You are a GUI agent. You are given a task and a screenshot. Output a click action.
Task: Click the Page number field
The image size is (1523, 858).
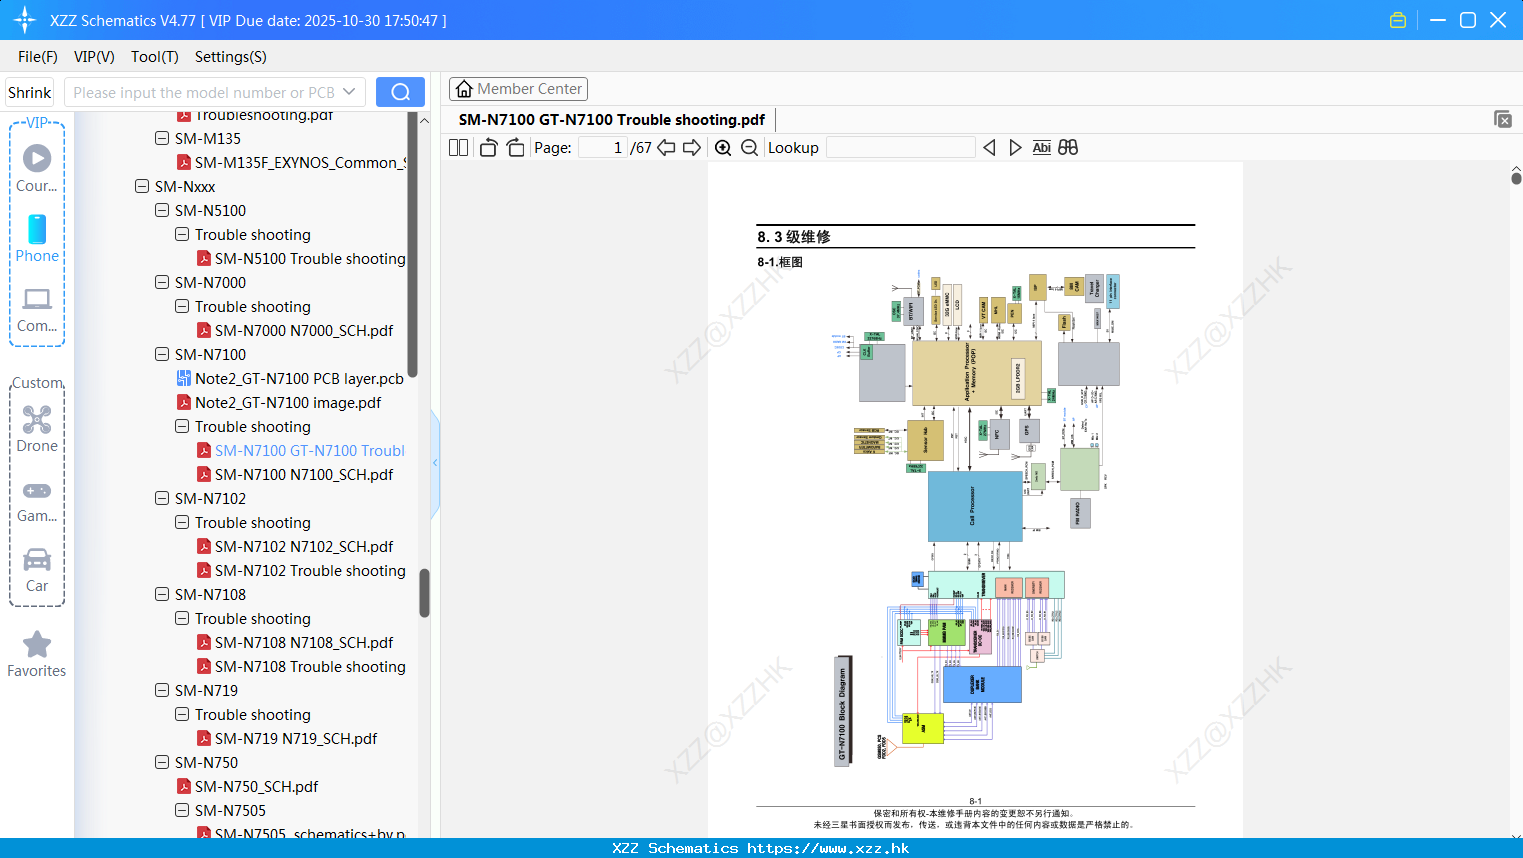(x=603, y=148)
